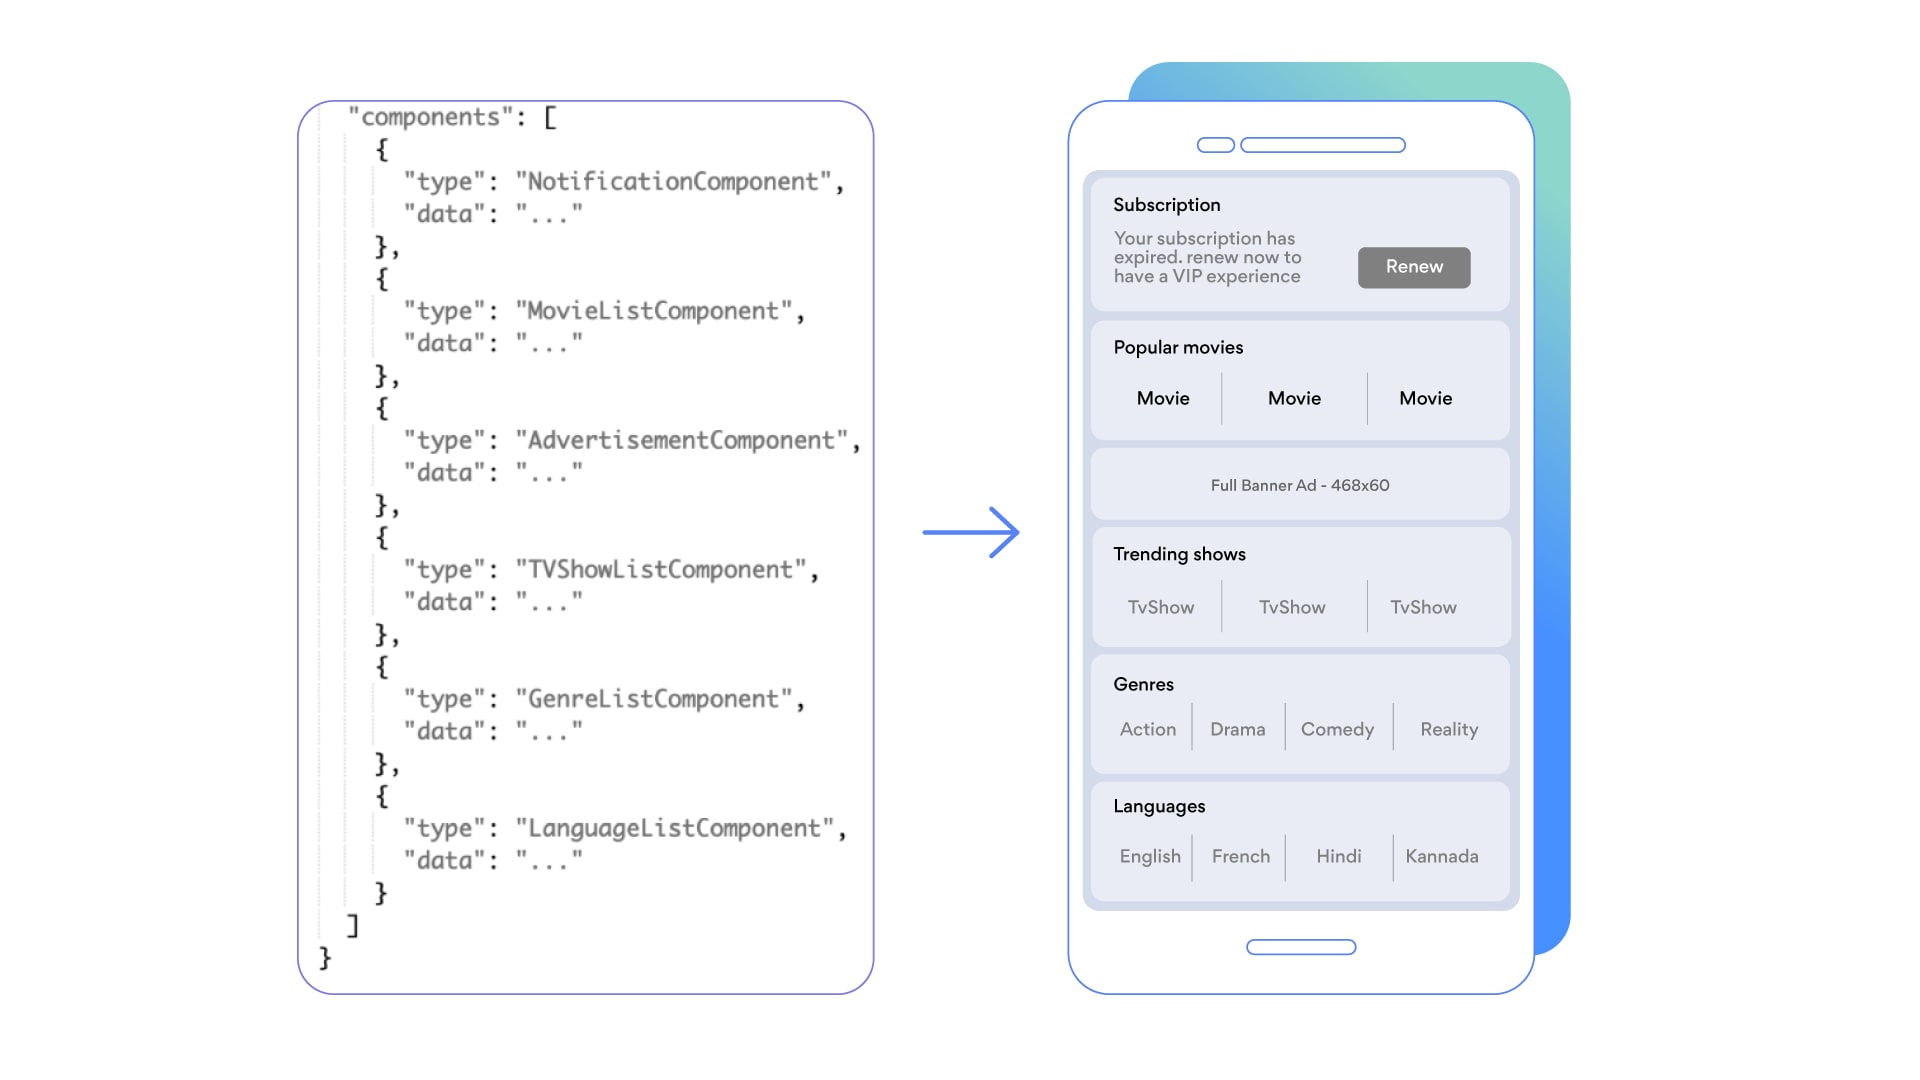The height and width of the screenshot is (1080, 1920).
Task: Click the "AdvertisementComponent" type value
Action: (x=682, y=440)
